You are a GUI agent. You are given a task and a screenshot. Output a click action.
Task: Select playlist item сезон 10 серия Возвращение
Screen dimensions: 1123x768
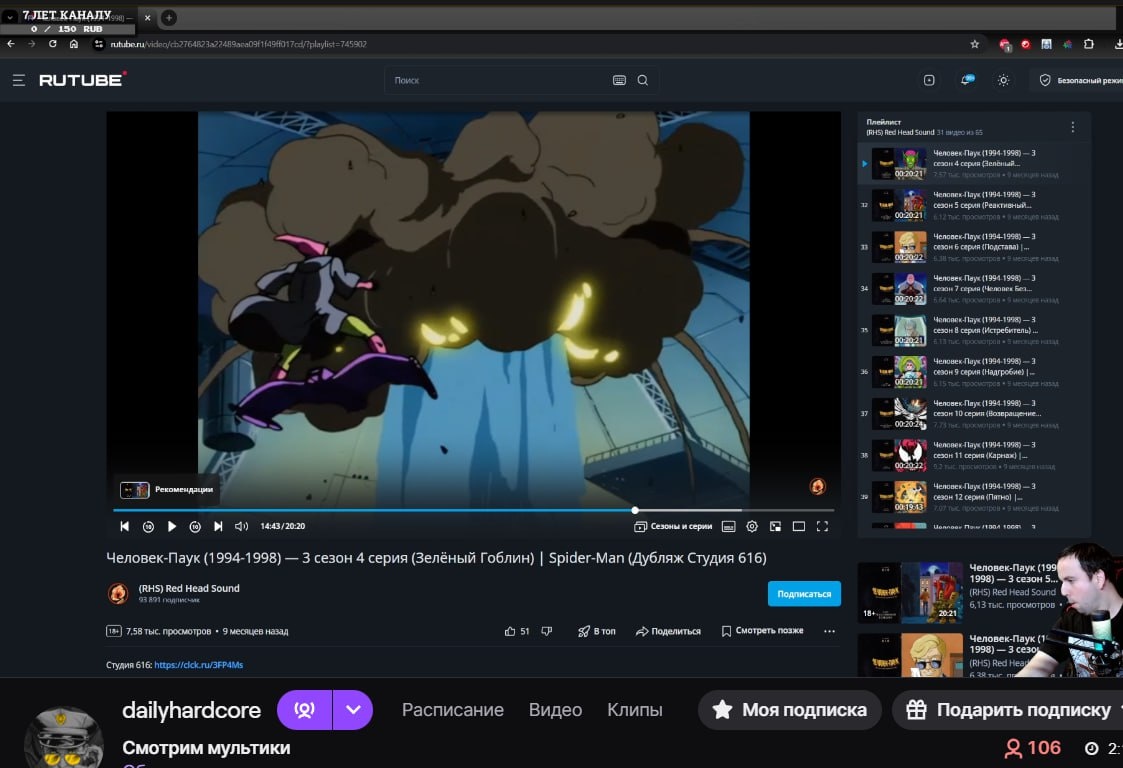tap(974, 413)
